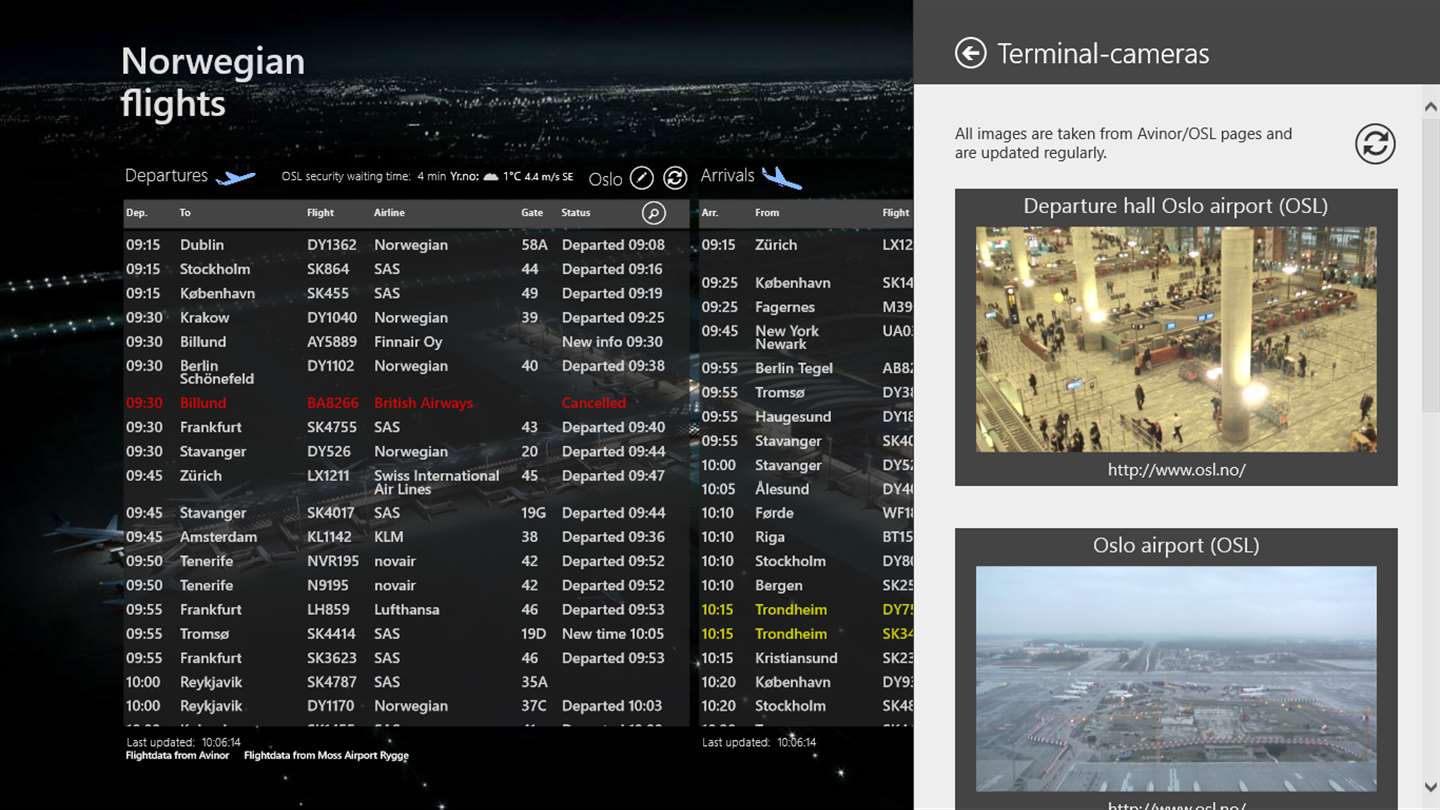Select flight number SK3623
The image size is (1440, 810).
[x=332, y=658]
